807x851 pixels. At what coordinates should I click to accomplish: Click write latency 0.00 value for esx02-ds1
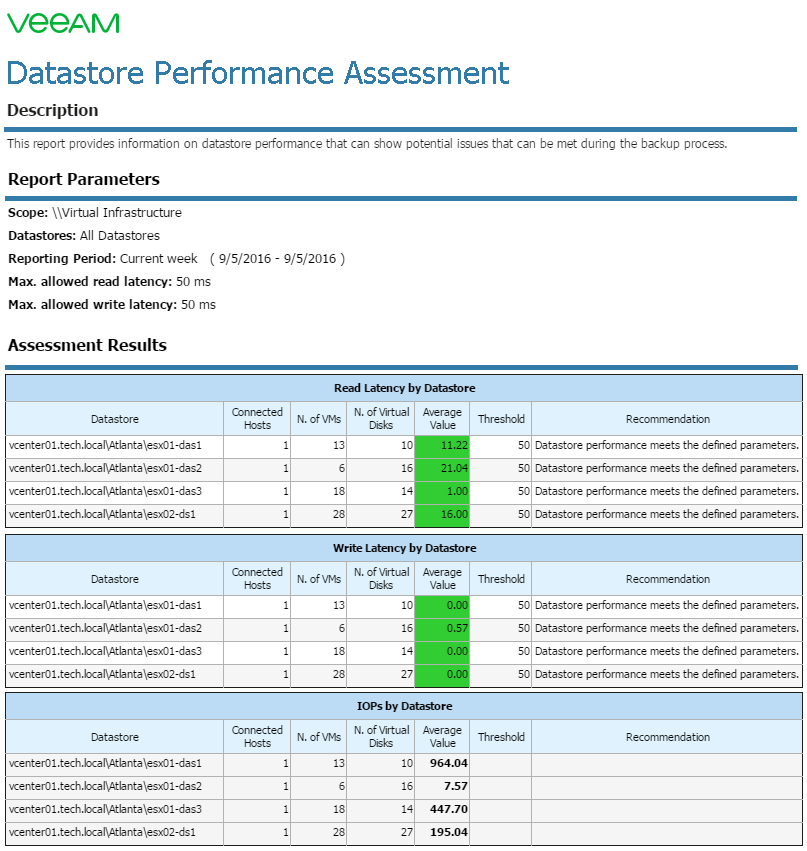point(442,675)
